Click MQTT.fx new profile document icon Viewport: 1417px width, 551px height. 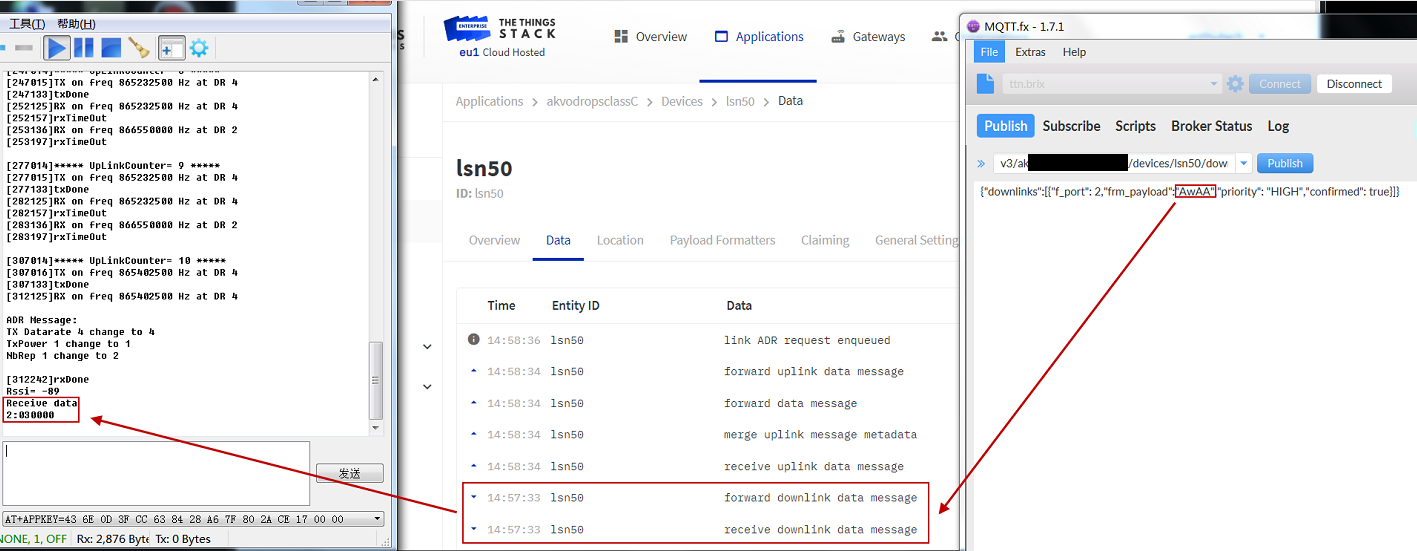(x=986, y=84)
